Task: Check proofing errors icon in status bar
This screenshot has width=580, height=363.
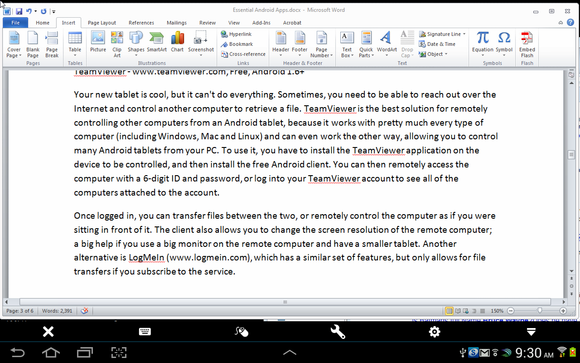Action: tap(84, 311)
